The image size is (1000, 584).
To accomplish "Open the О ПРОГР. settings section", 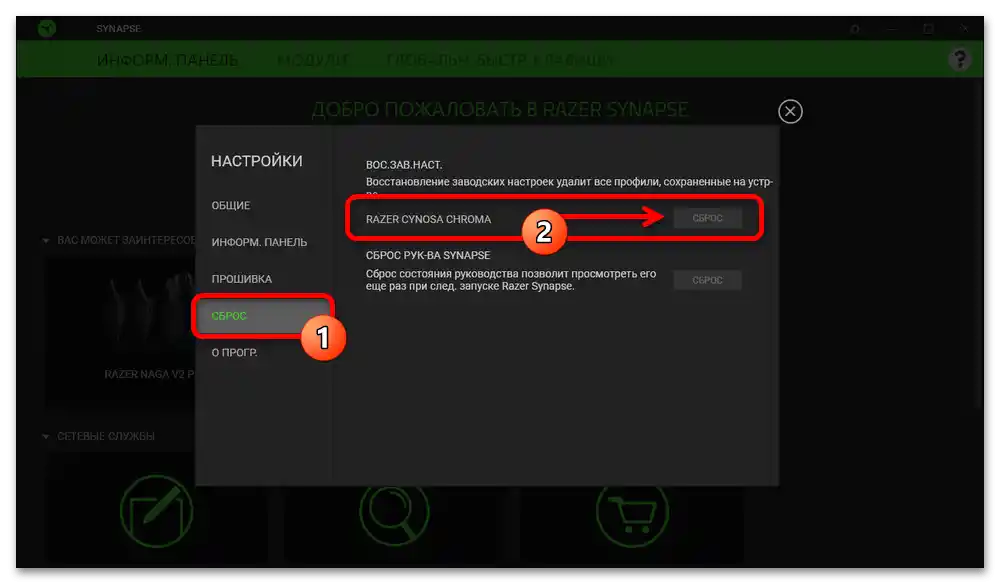I will point(234,353).
